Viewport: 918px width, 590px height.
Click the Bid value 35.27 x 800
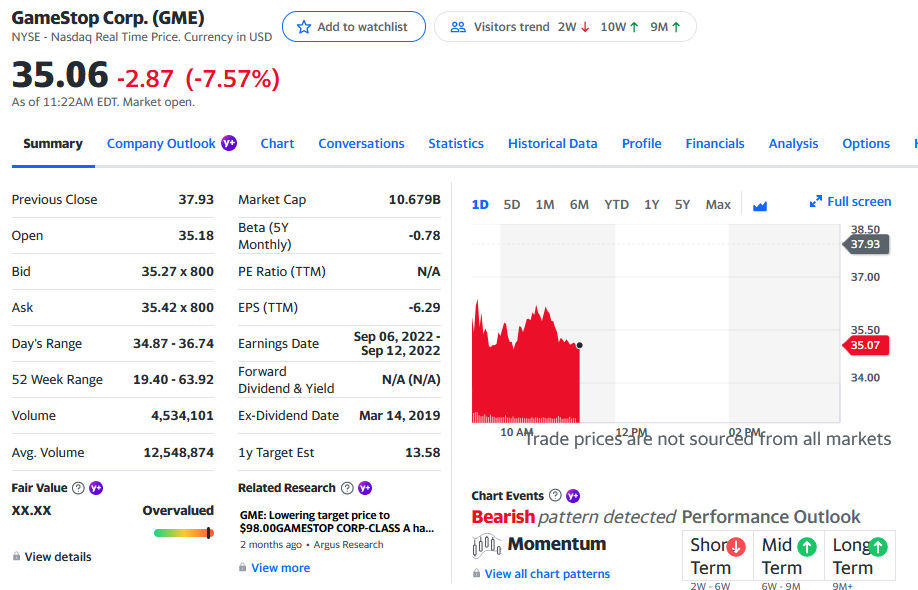tap(177, 272)
